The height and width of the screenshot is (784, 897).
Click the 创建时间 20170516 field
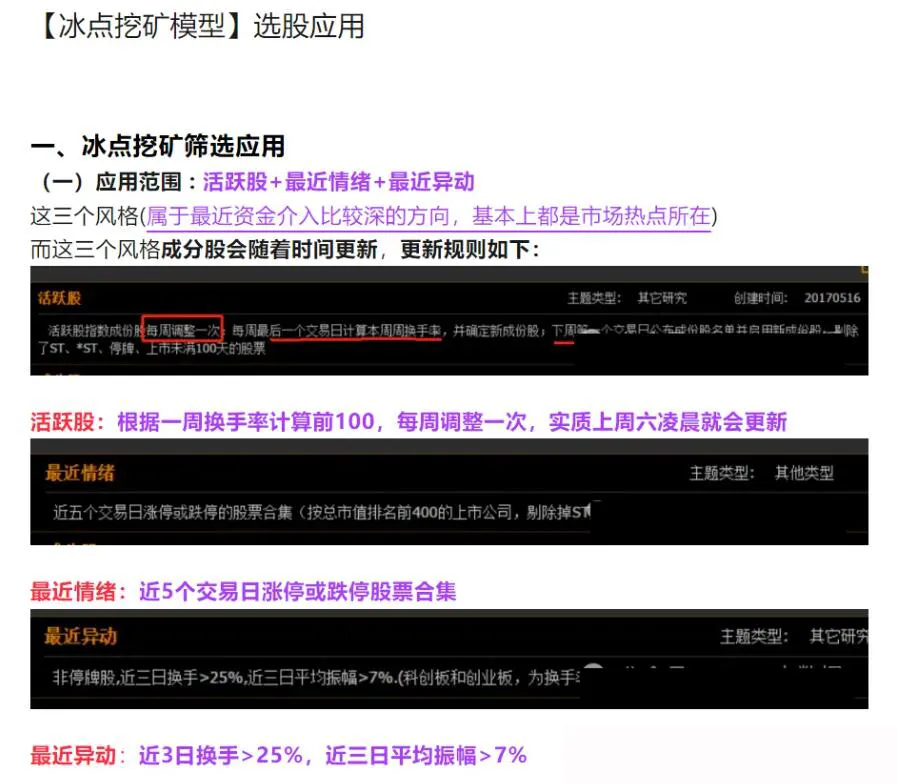(x=796, y=298)
